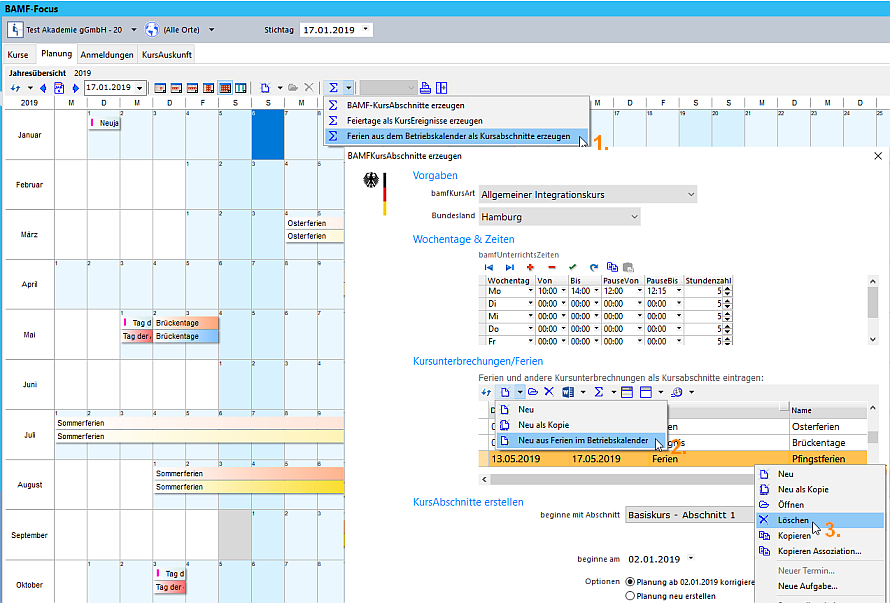Select the 'Planung ab 02.01.2019 korrigieren' radio option
890x603 pixels.
tap(630, 581)
